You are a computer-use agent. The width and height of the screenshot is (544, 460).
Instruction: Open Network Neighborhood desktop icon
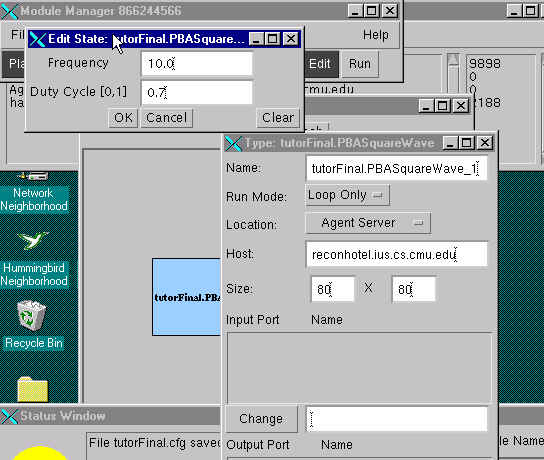pos(34,191)
